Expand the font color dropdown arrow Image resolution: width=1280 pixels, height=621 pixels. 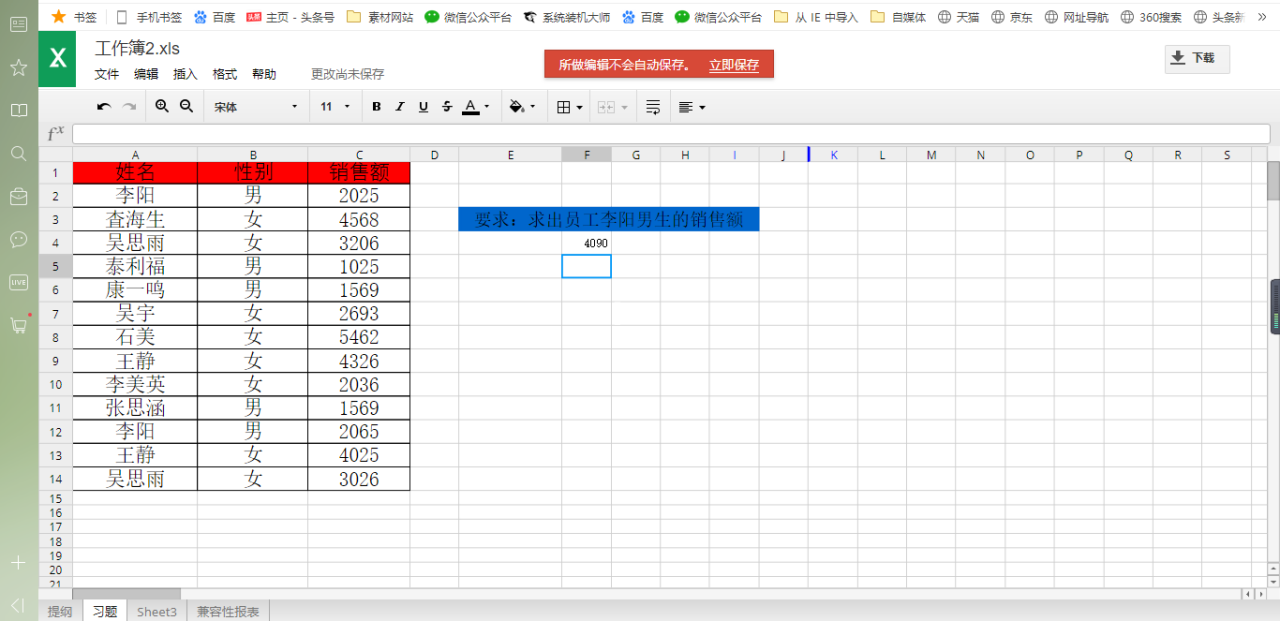point(487,107)
